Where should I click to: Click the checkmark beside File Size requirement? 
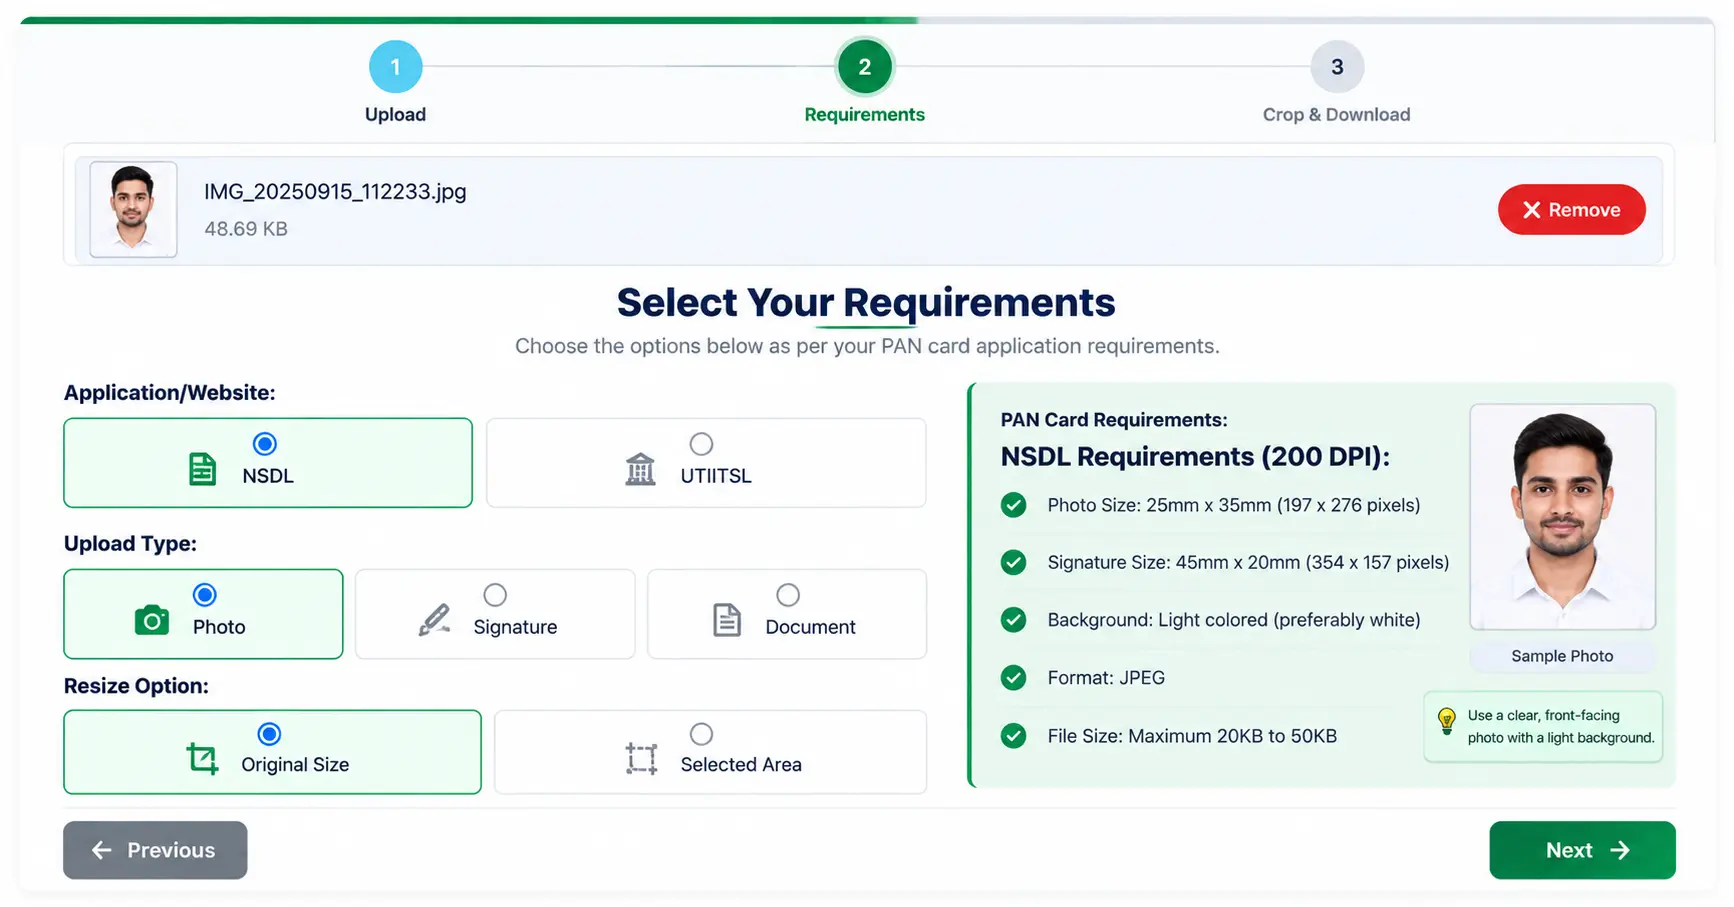coord(1013,736)
